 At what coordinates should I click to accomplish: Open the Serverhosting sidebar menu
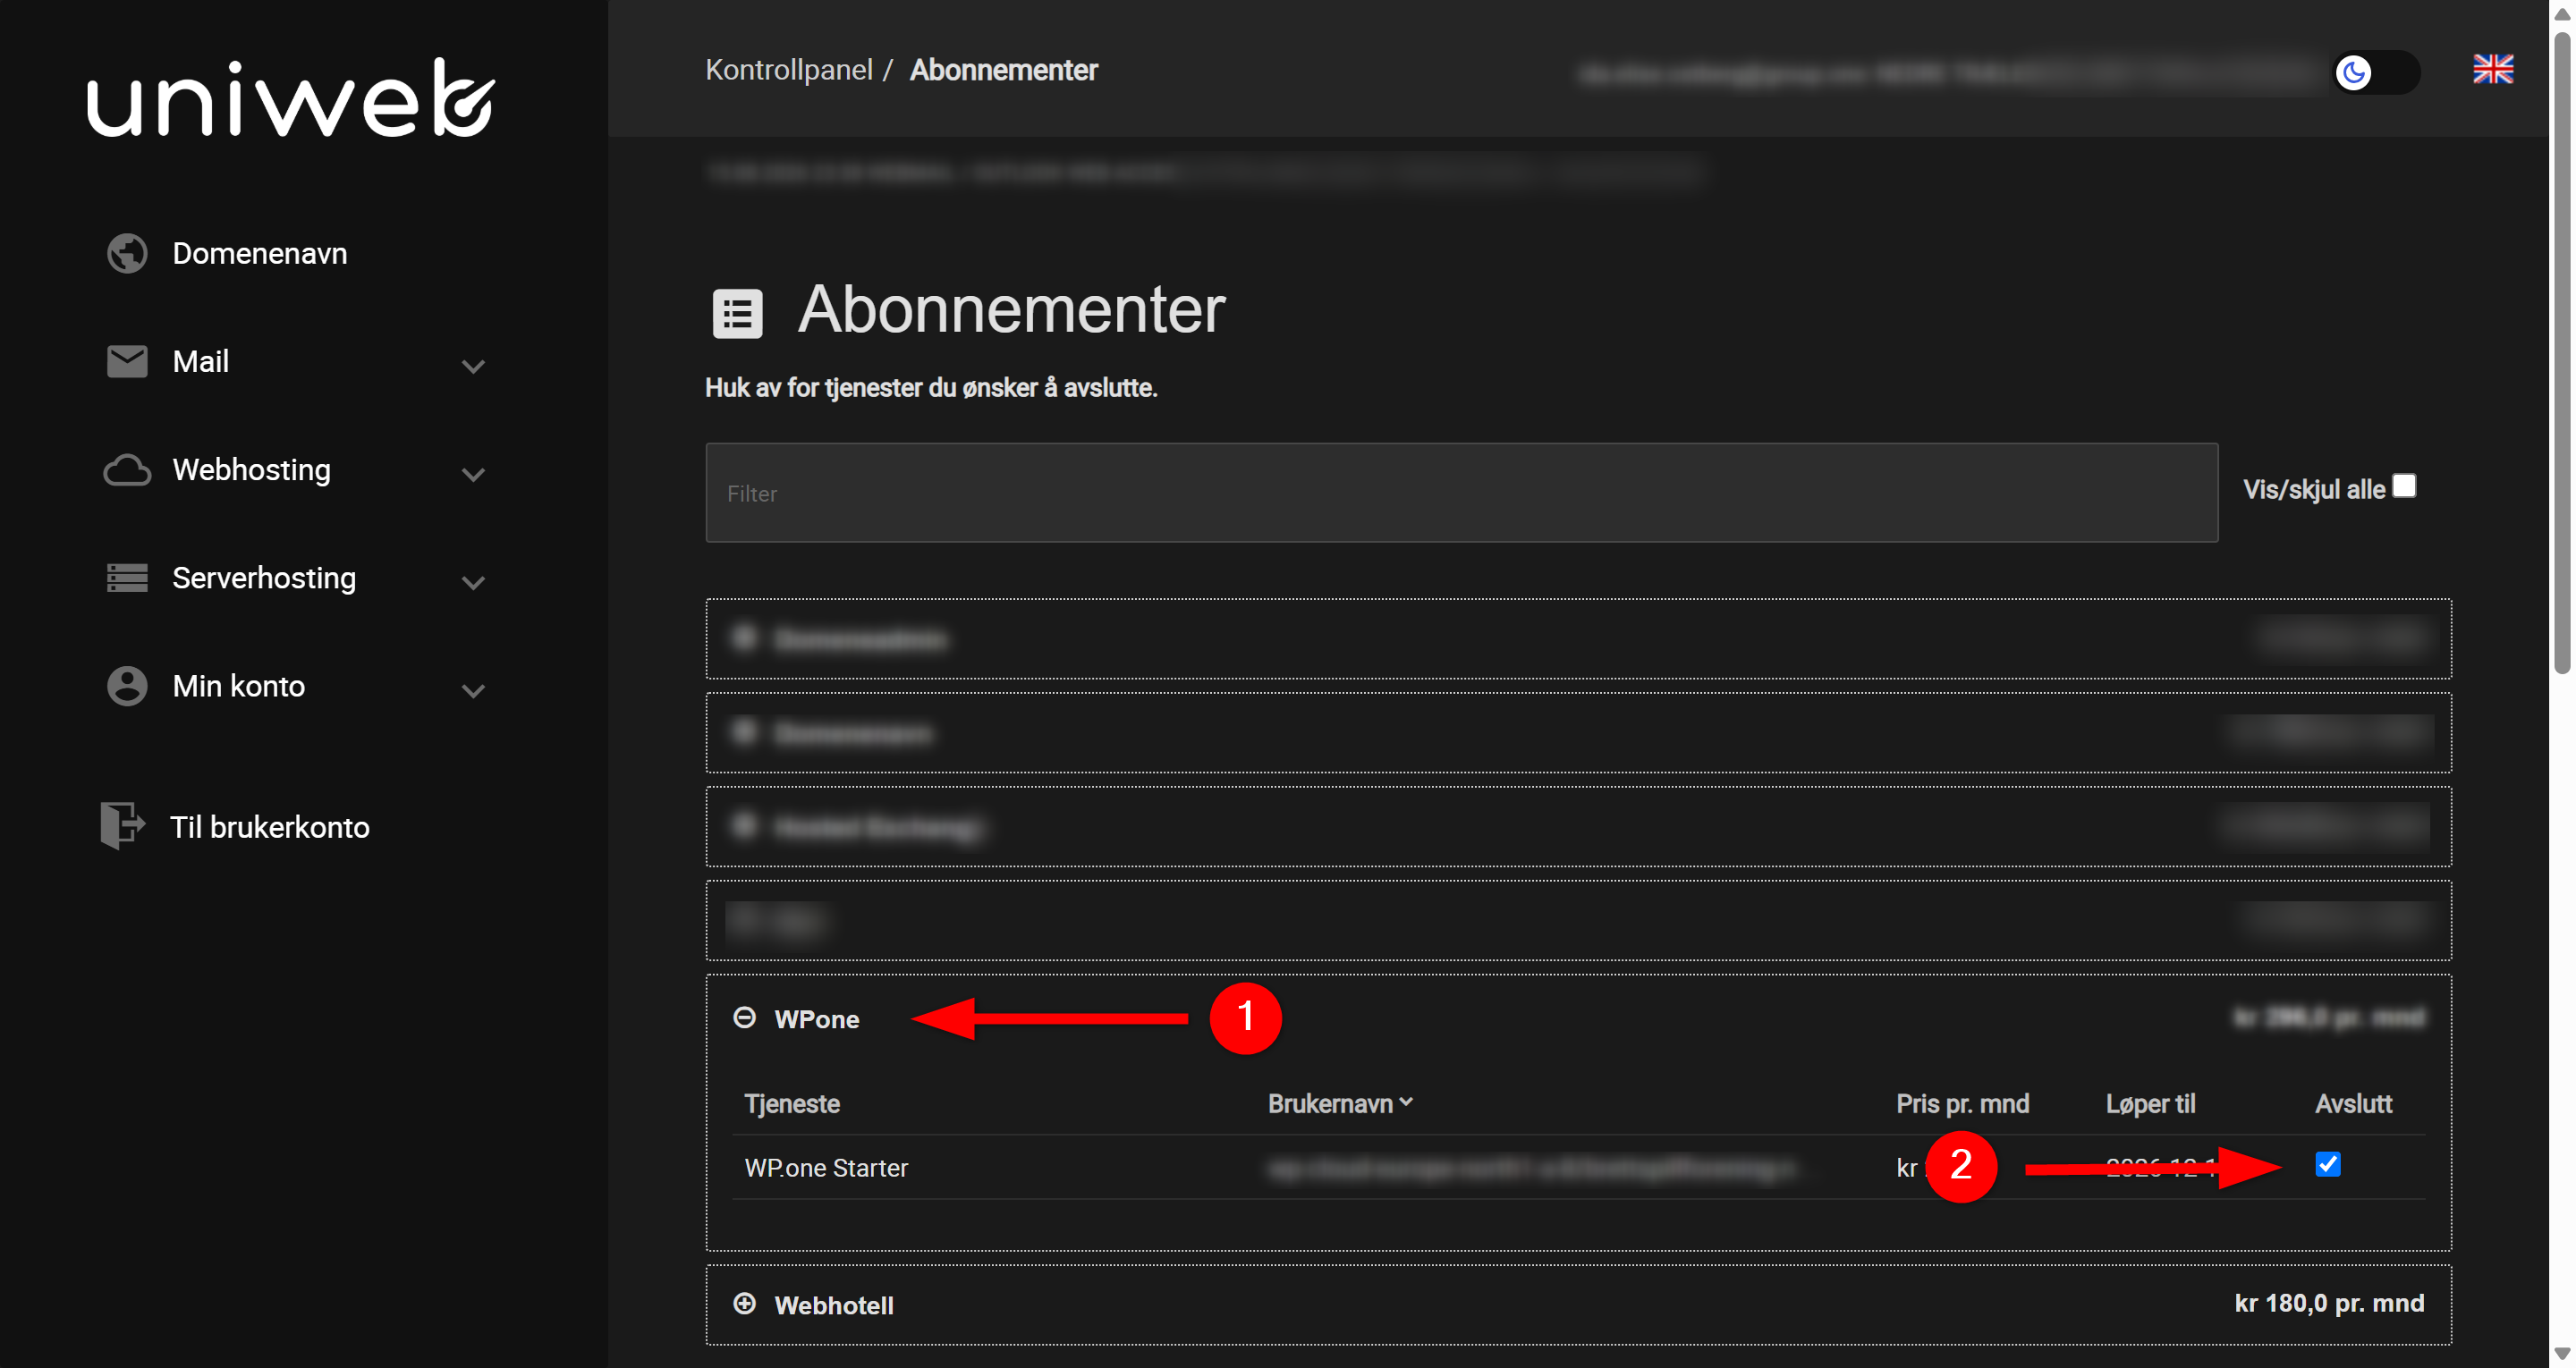[264, 578]
